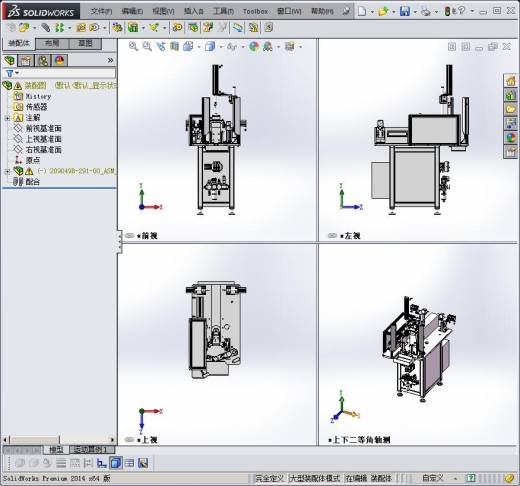Click the Section View icon
520x486 pixels.
click(x=174, y=46)
